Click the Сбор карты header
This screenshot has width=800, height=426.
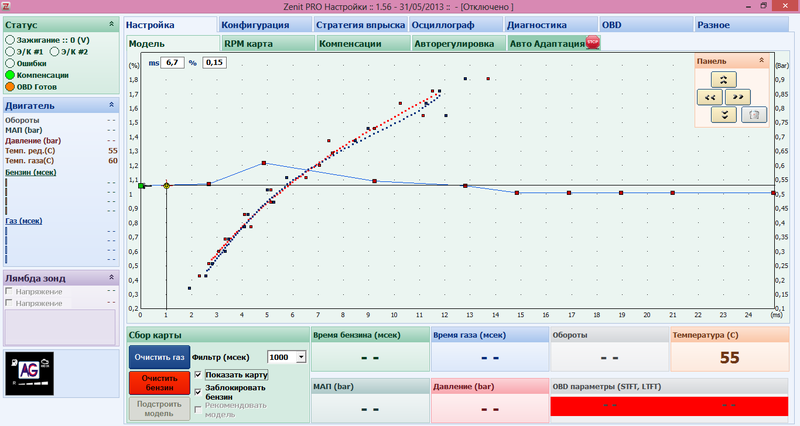coord(218,335)
